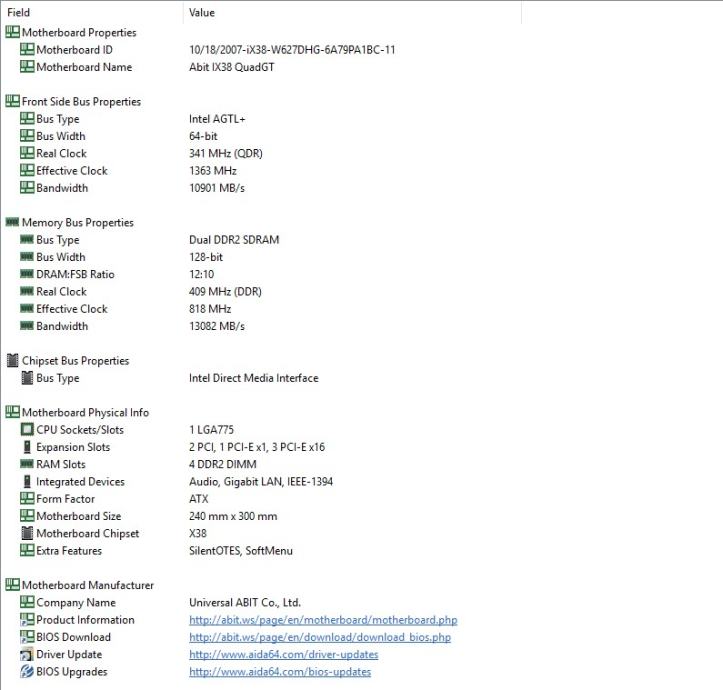Image resolution: width=723 pixels, height=690 pixels.
Task: Select the Motherboard ID value text
Action: point(292,50)
